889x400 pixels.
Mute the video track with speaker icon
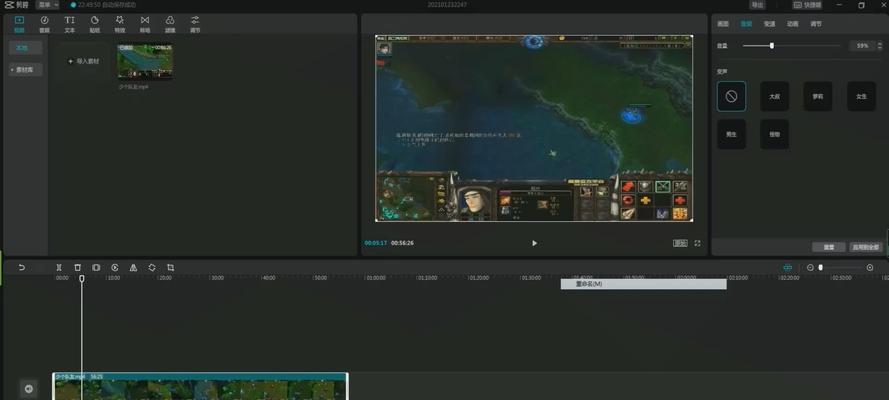[x=28, y=389]
